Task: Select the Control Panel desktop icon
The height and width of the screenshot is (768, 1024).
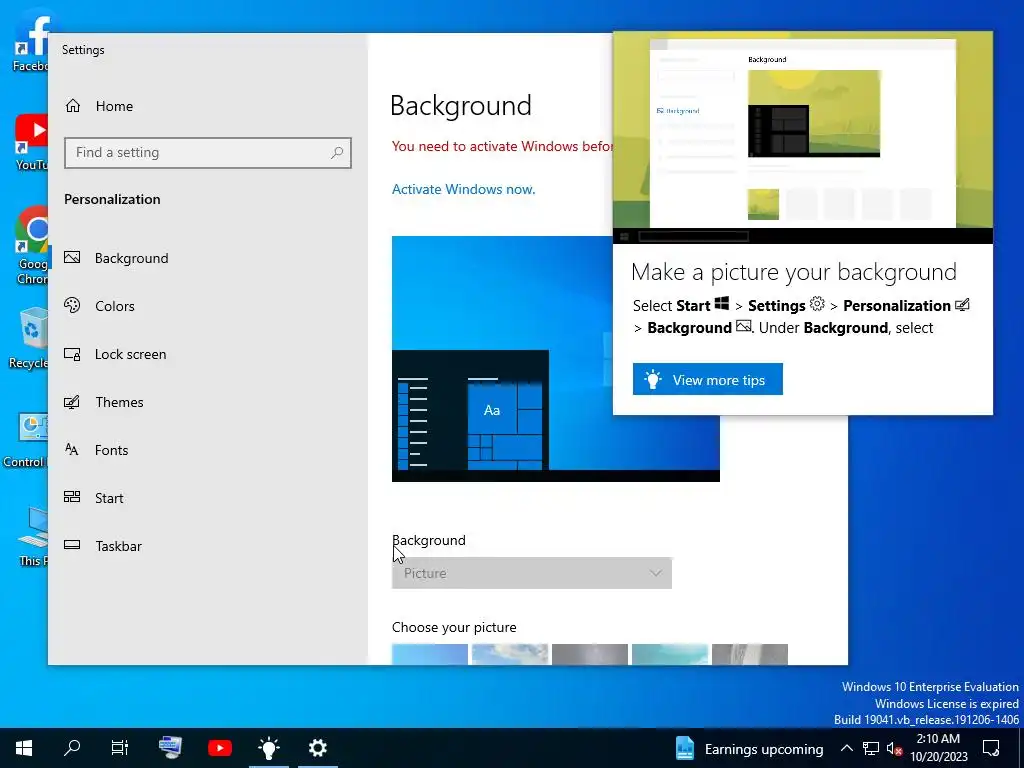Action: pyautogui.click(x=26, y=440)
